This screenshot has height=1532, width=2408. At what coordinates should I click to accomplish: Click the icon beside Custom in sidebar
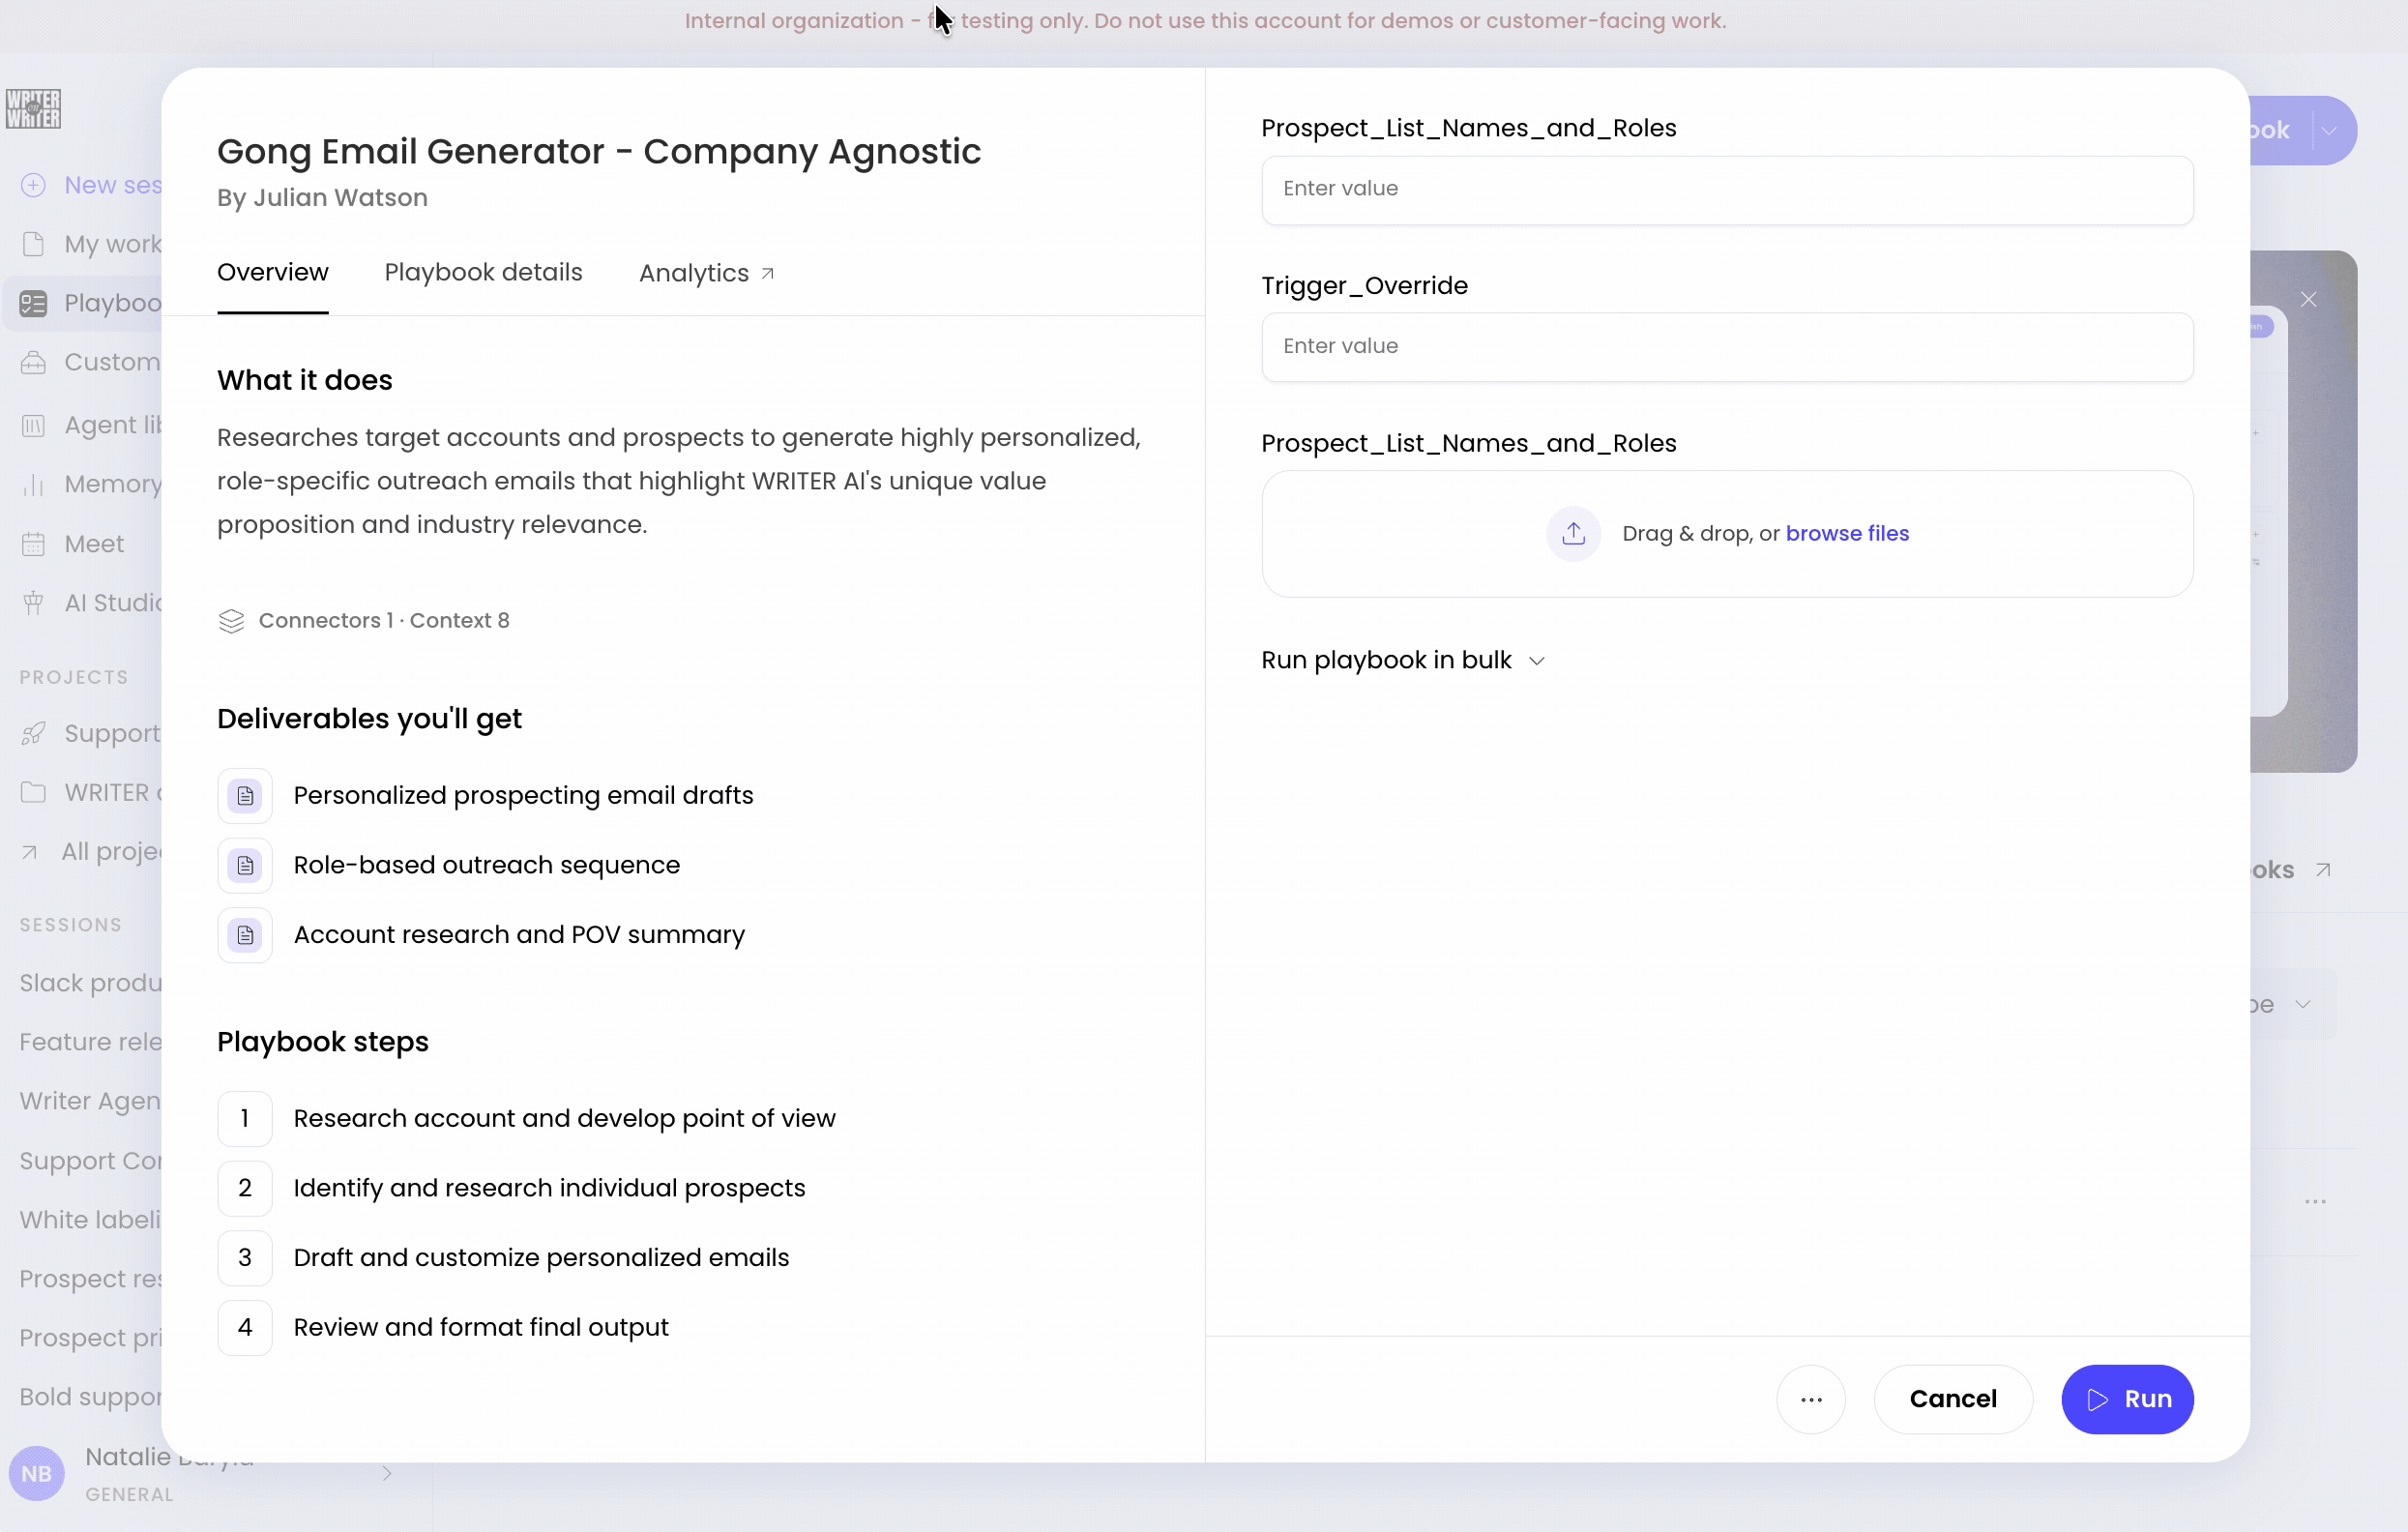click(x=33, y=362)
